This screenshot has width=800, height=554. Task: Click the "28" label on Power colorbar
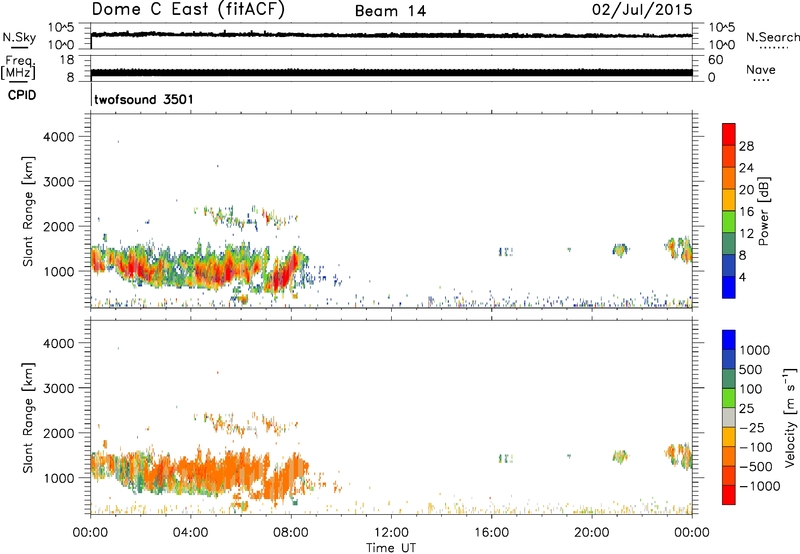(x=746, y=146)
